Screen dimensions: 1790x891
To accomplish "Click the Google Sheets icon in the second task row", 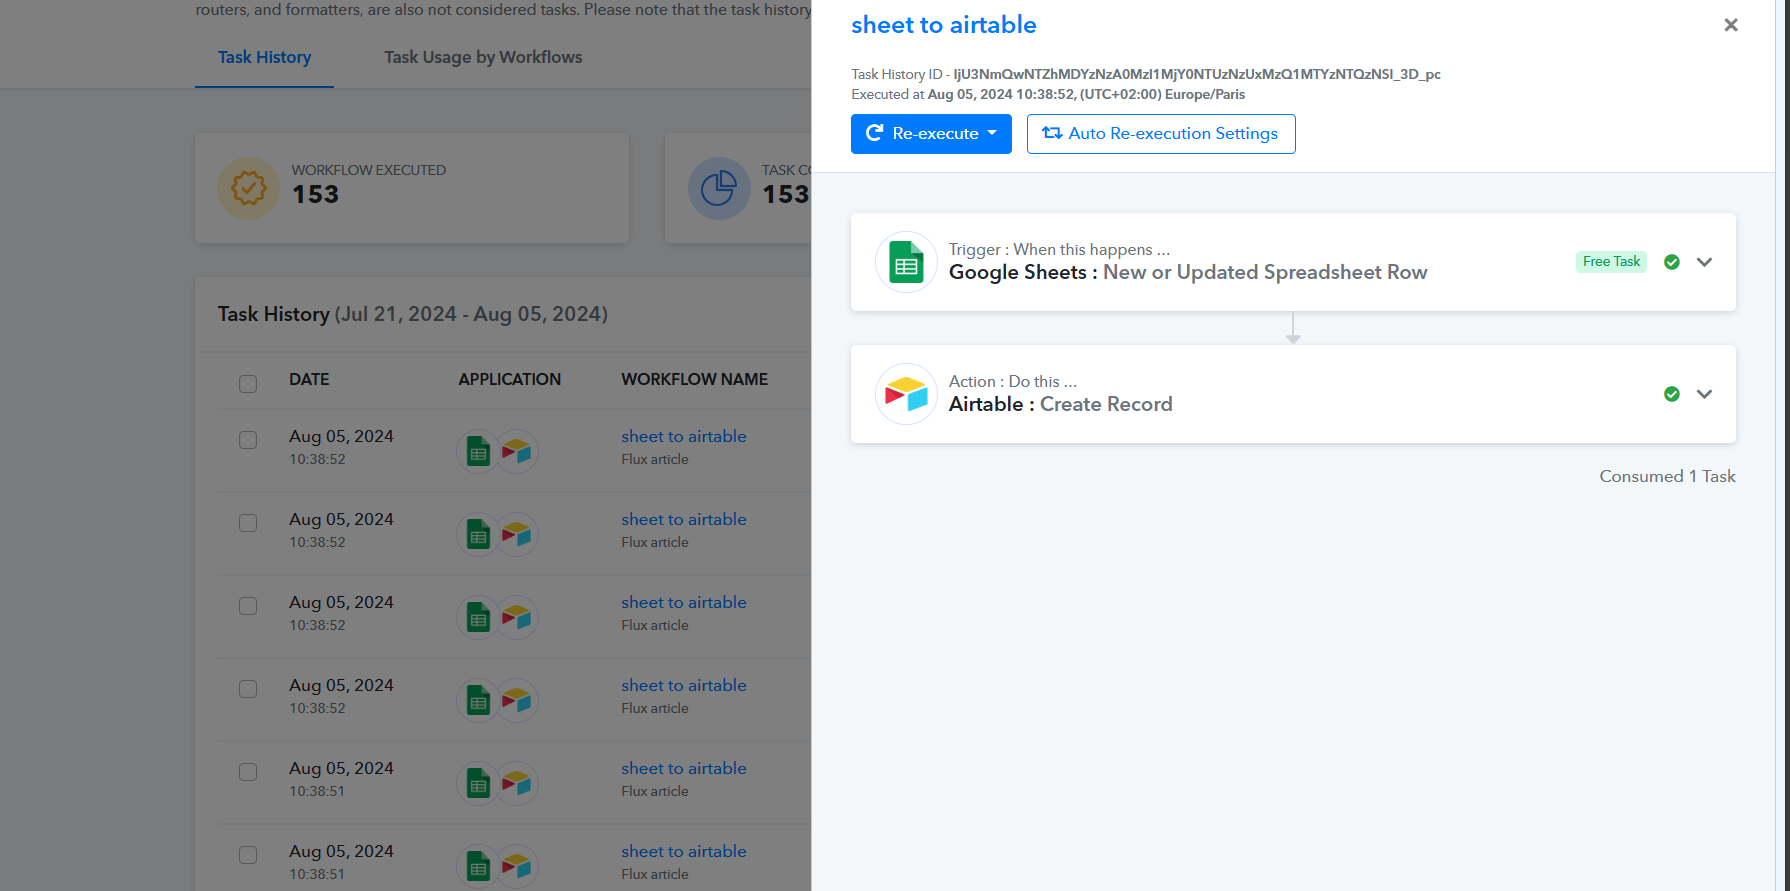I will click(x=479, y=535).
